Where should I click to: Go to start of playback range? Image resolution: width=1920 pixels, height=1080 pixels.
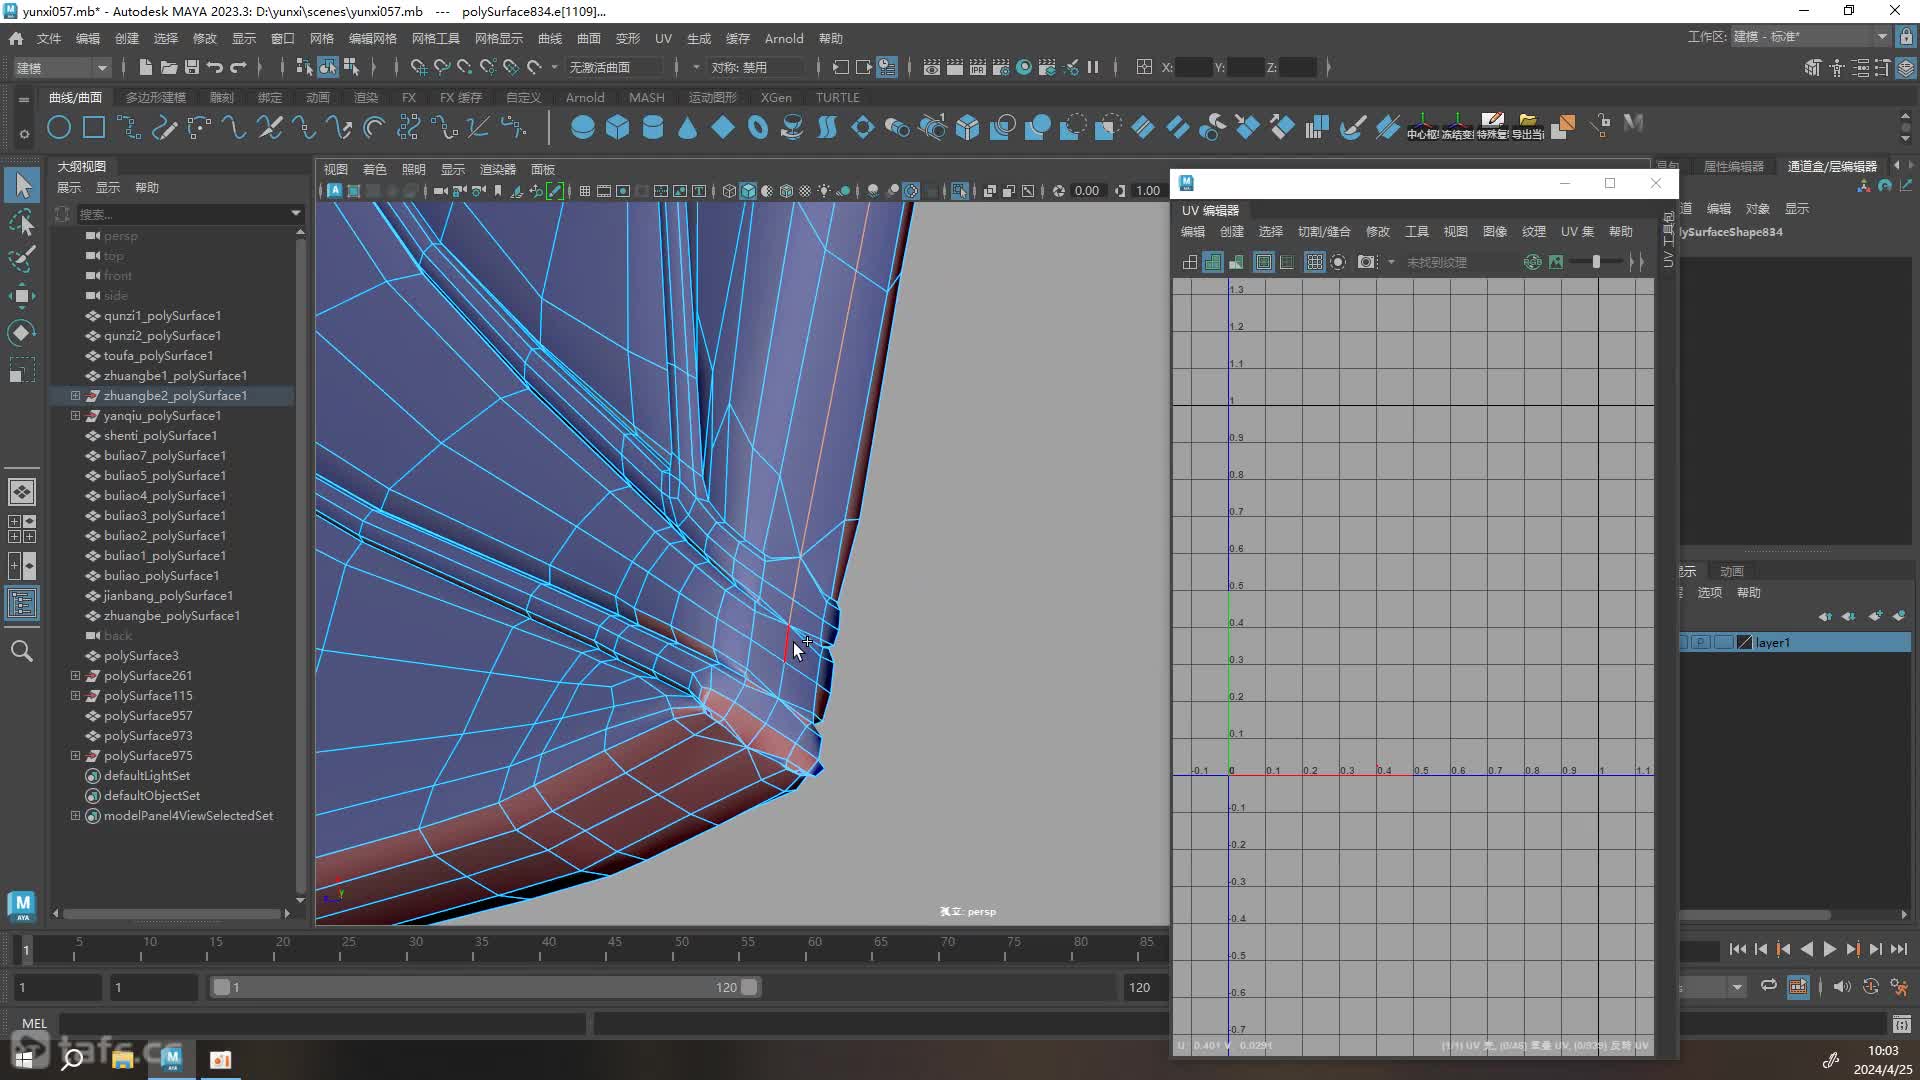(x=1737, y=949)
